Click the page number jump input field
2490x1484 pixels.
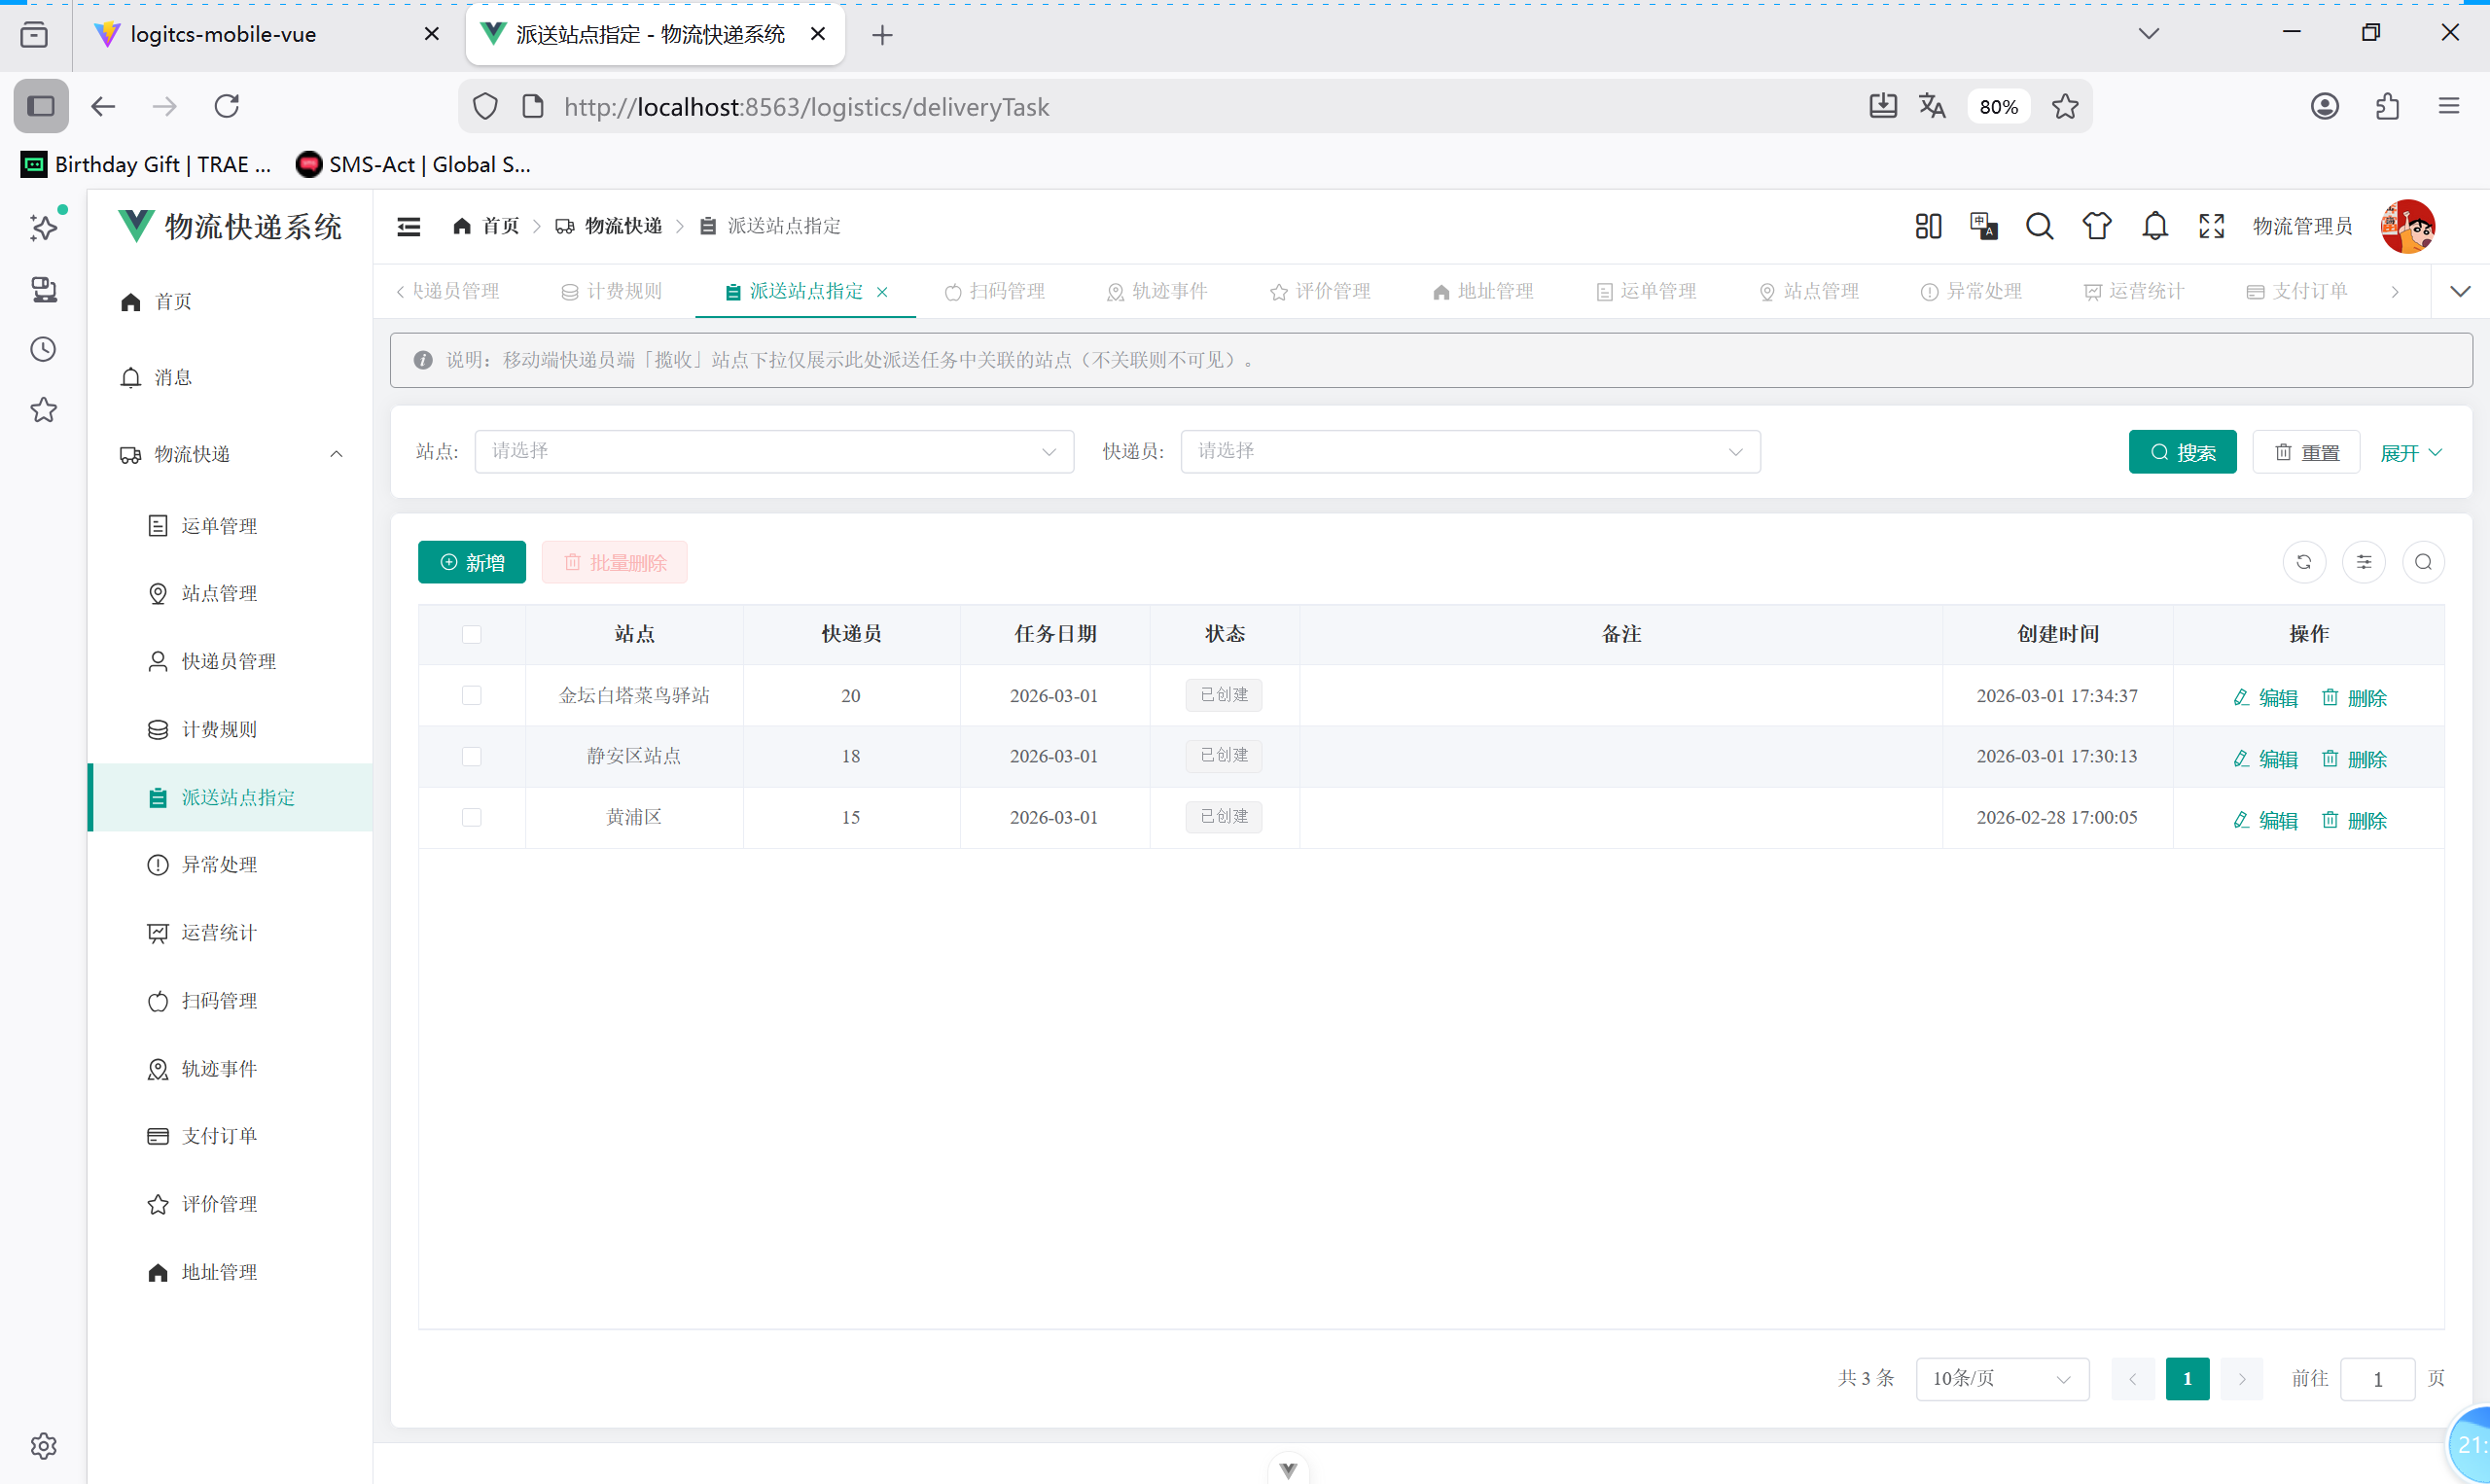[2377, 1378]
